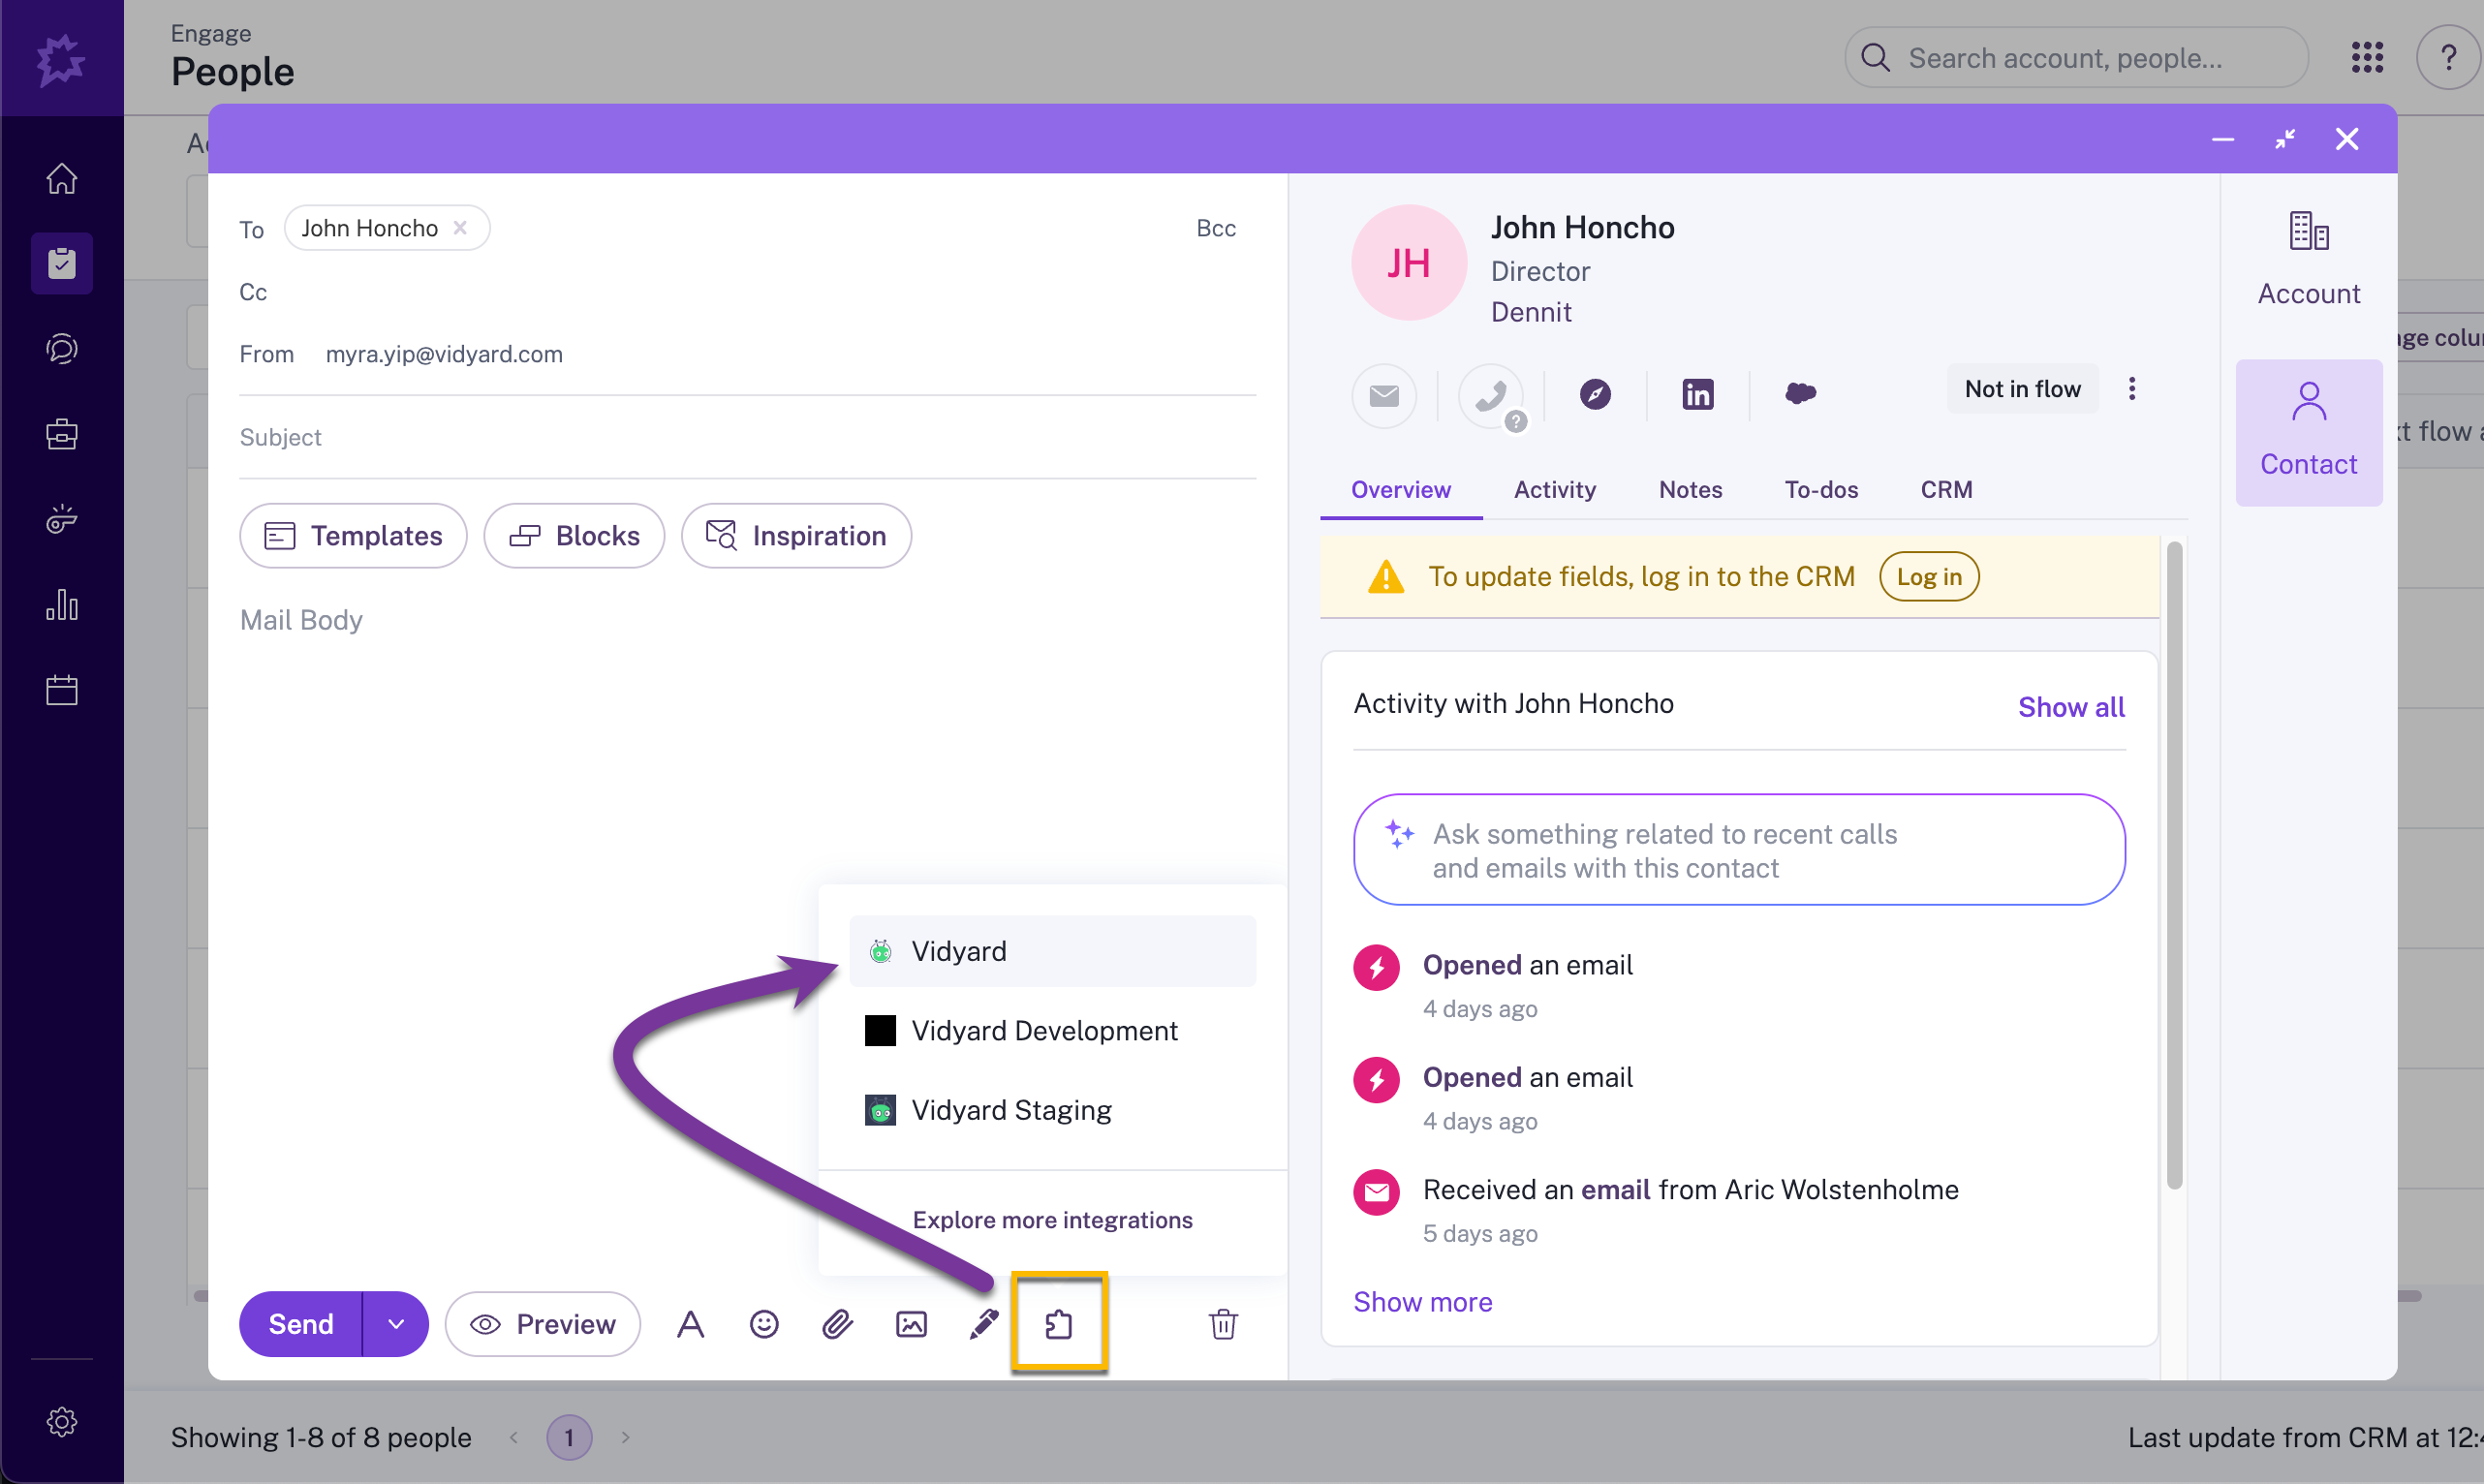Click the Subject input field
The width and height of the screenshot is (2484, 1484).
click(x=747, y=438)
